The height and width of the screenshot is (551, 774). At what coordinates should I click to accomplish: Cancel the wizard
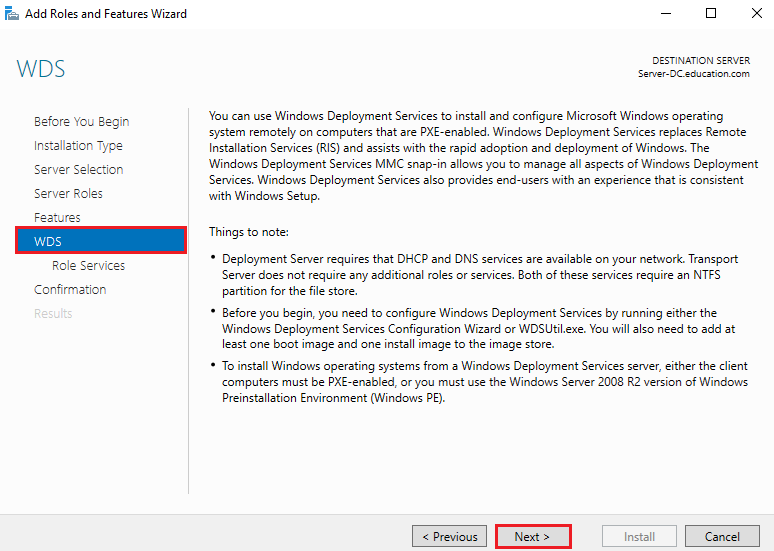click(x=722, y=537)
